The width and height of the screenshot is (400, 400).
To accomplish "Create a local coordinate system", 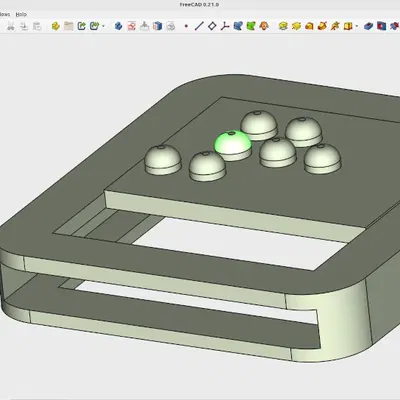I will coord(225,26).
